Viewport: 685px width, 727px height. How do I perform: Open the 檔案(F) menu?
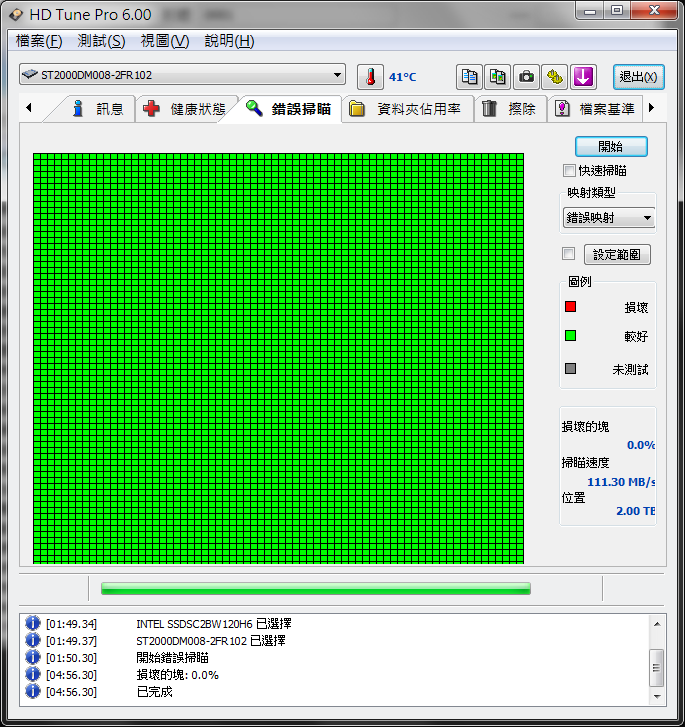(x=39, y=41)
